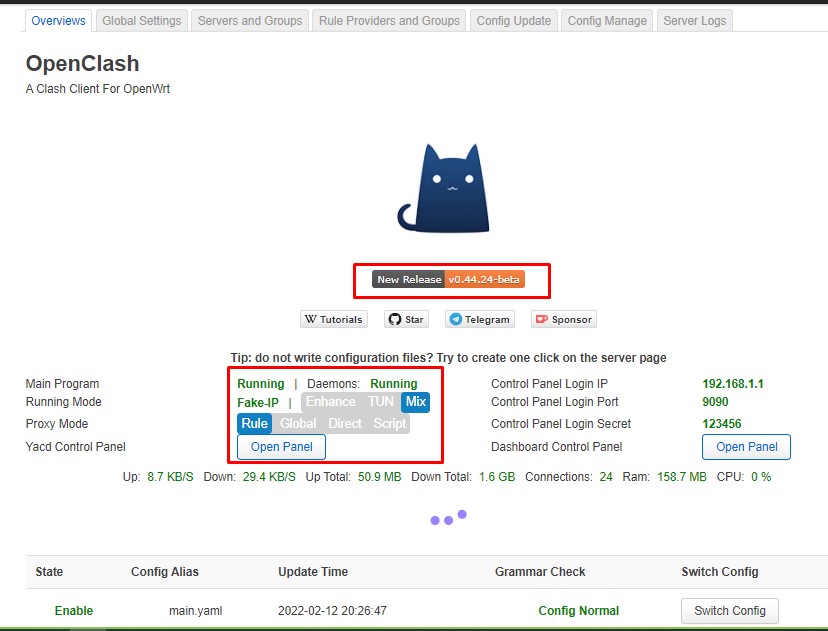This screenshot has width=828, height=631.
Task: Click the control panel IP 192.168.1.1
Action: click(733, 384)
